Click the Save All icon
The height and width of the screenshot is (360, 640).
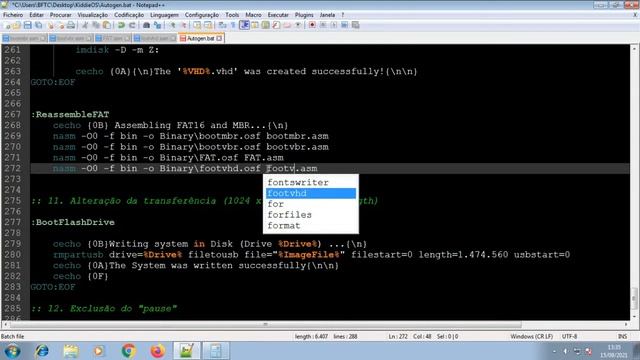pyautogui.click(x=39, y=25)
